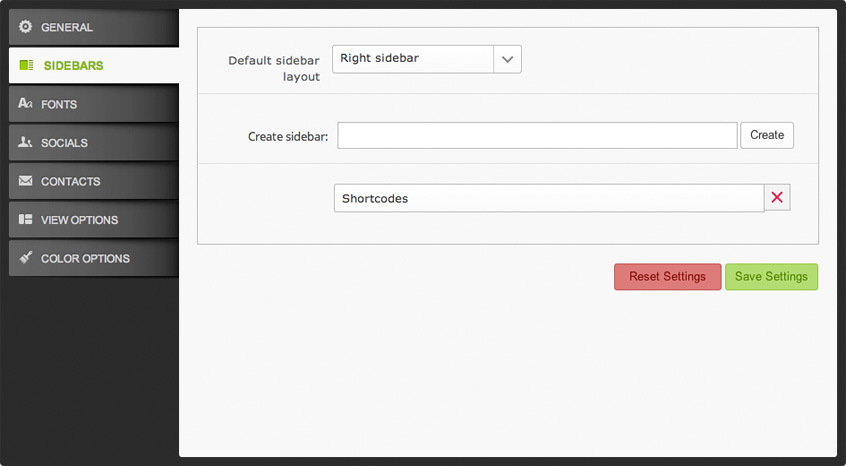Open the Default sidebar layout dropdown arrow
Viewport: 846px width, 466px height.
(507, 59)
